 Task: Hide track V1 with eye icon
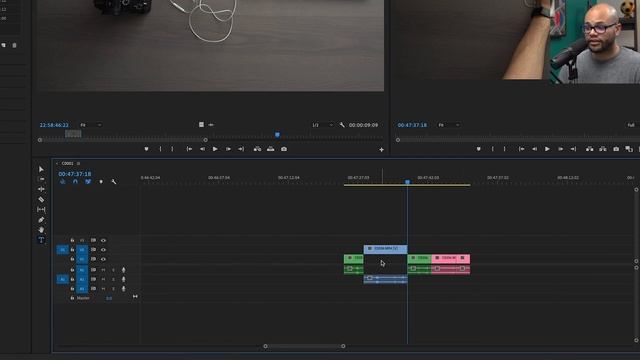coord(103,259)
